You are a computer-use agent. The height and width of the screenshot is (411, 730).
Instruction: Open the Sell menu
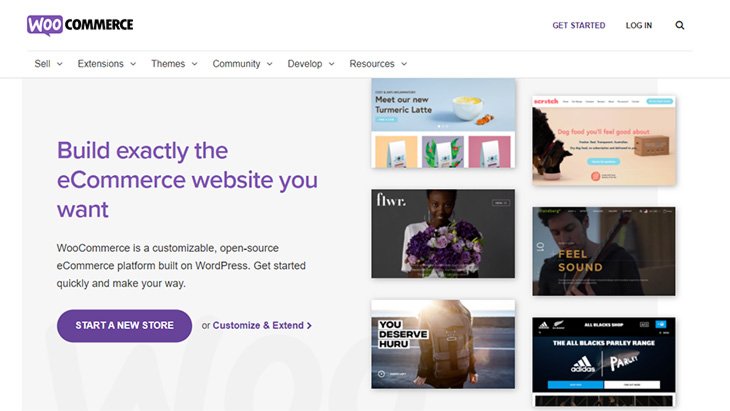point(42,64)
